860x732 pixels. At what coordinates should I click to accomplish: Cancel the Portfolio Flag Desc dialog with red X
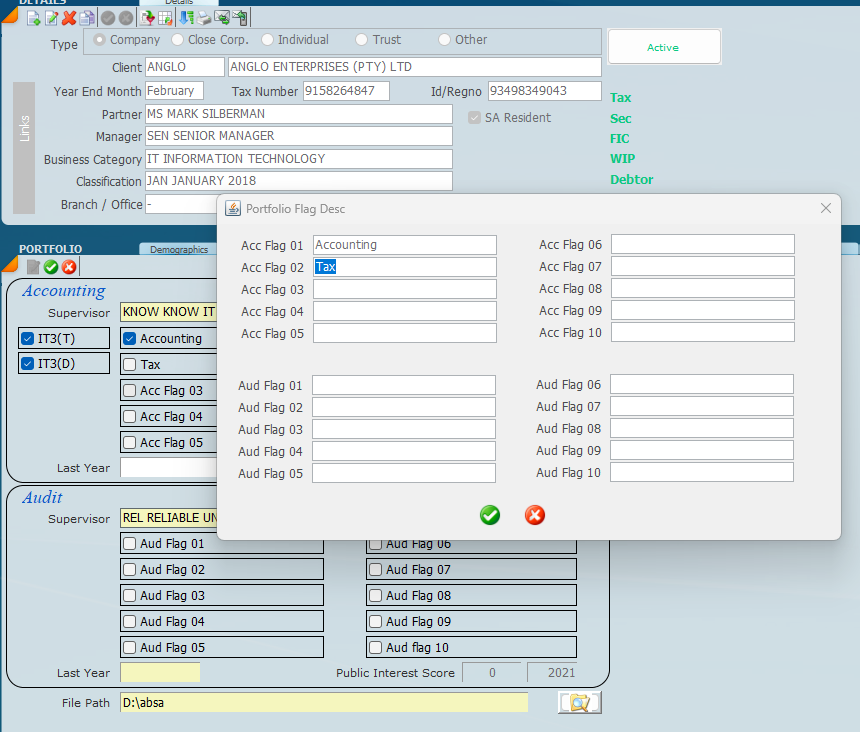[x=535, y=515]
